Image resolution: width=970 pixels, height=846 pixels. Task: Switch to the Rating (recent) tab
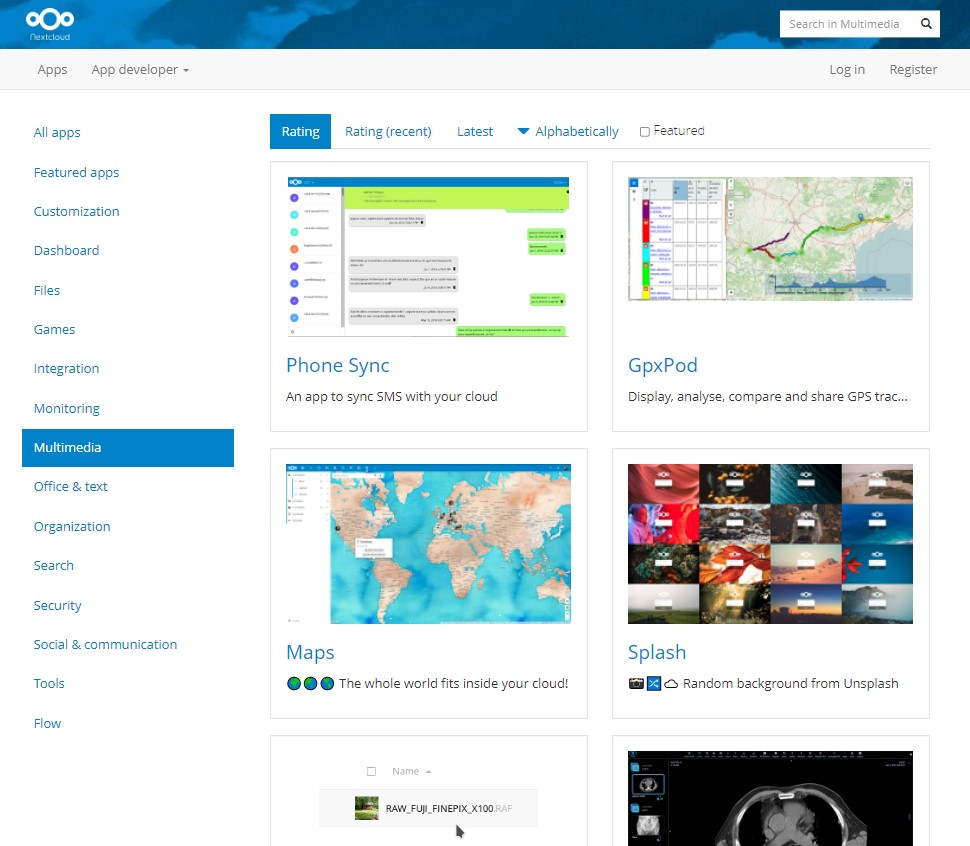(388, 131)
